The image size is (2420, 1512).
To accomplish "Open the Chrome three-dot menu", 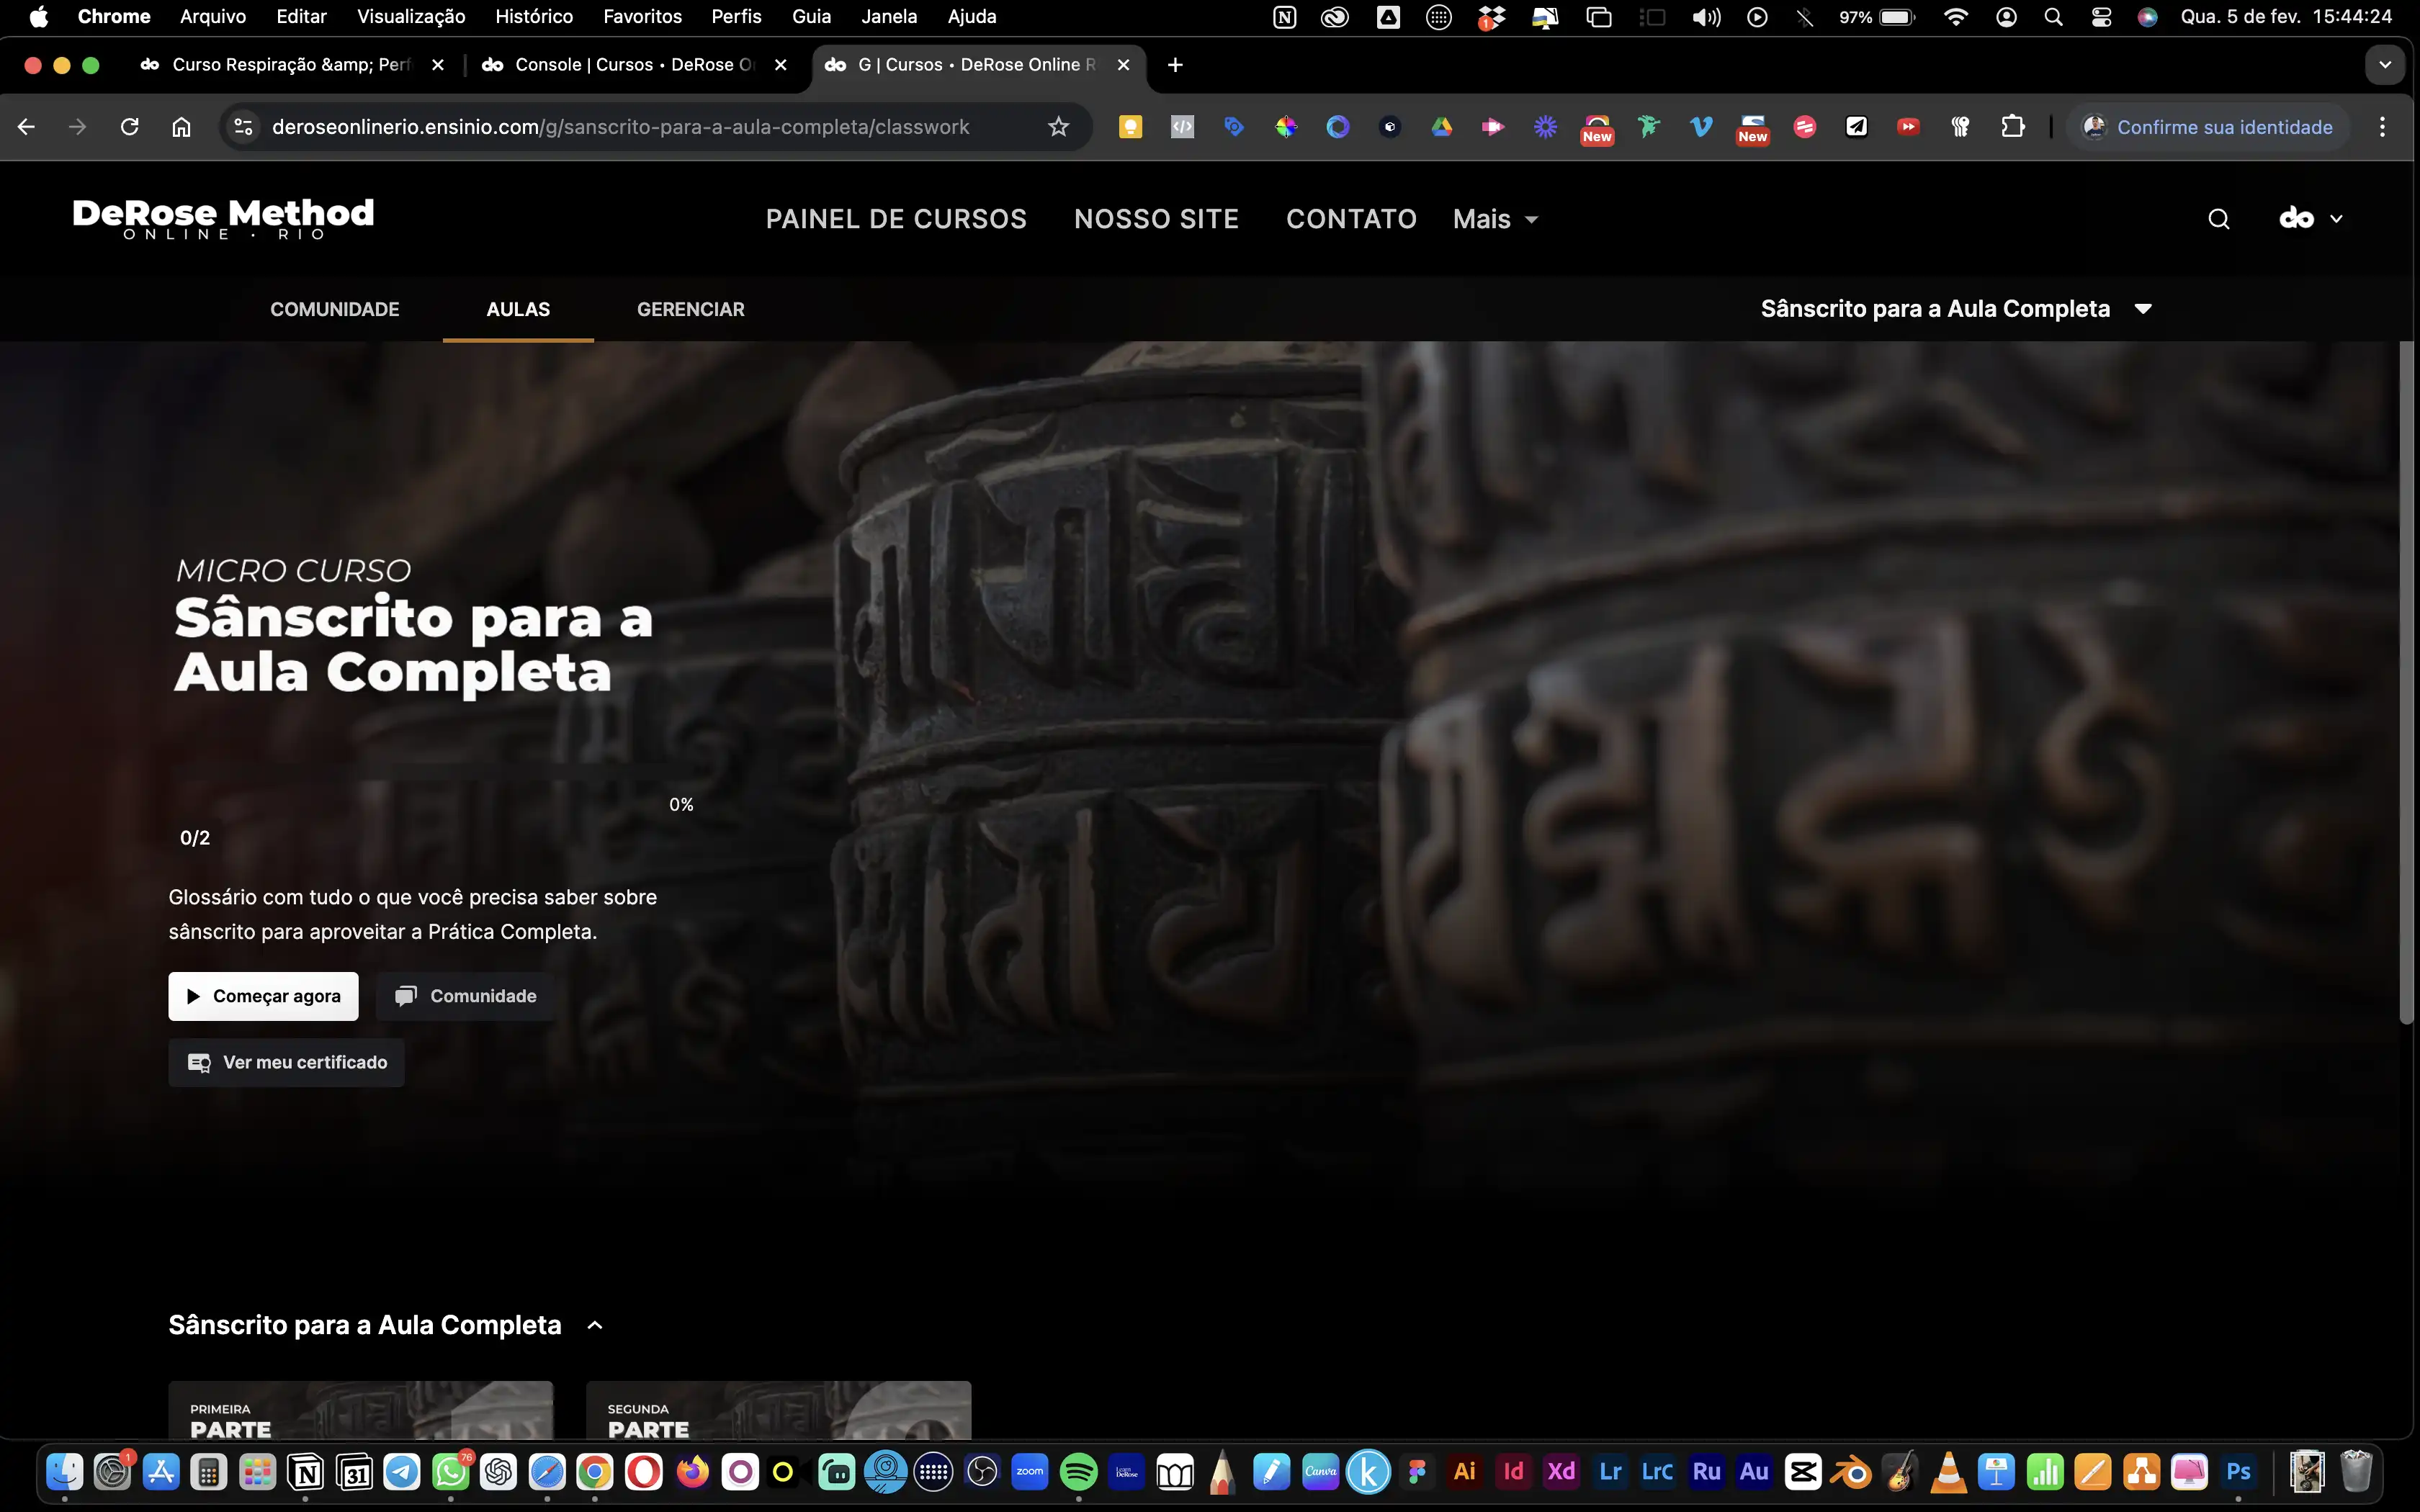I will click(2382, 127).
